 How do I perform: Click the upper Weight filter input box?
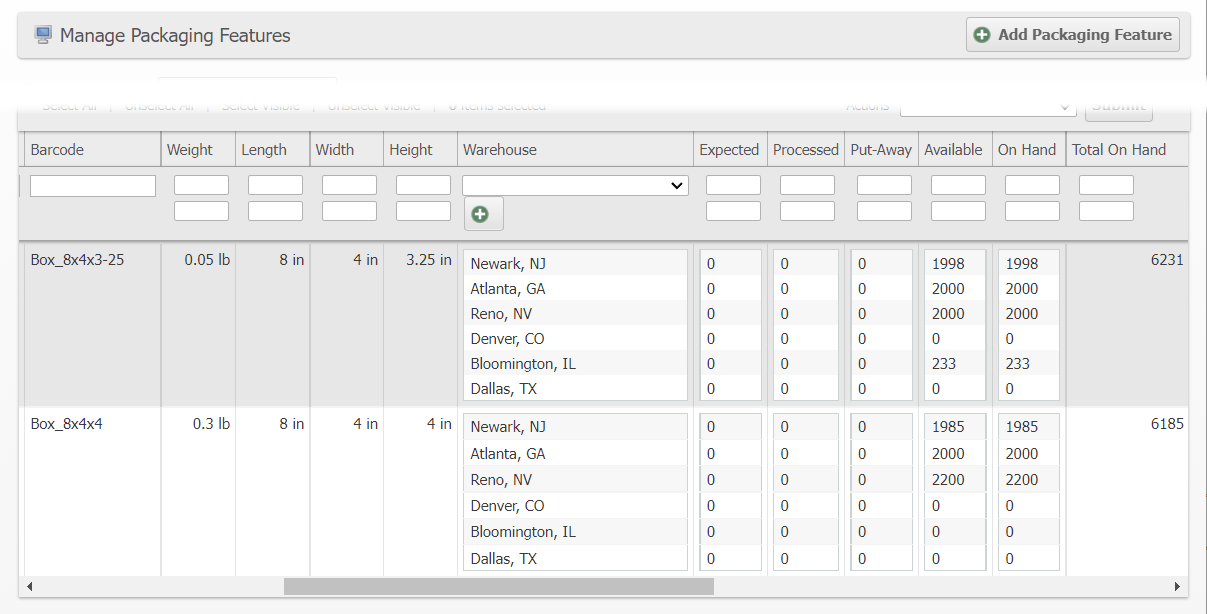[201, 185]
